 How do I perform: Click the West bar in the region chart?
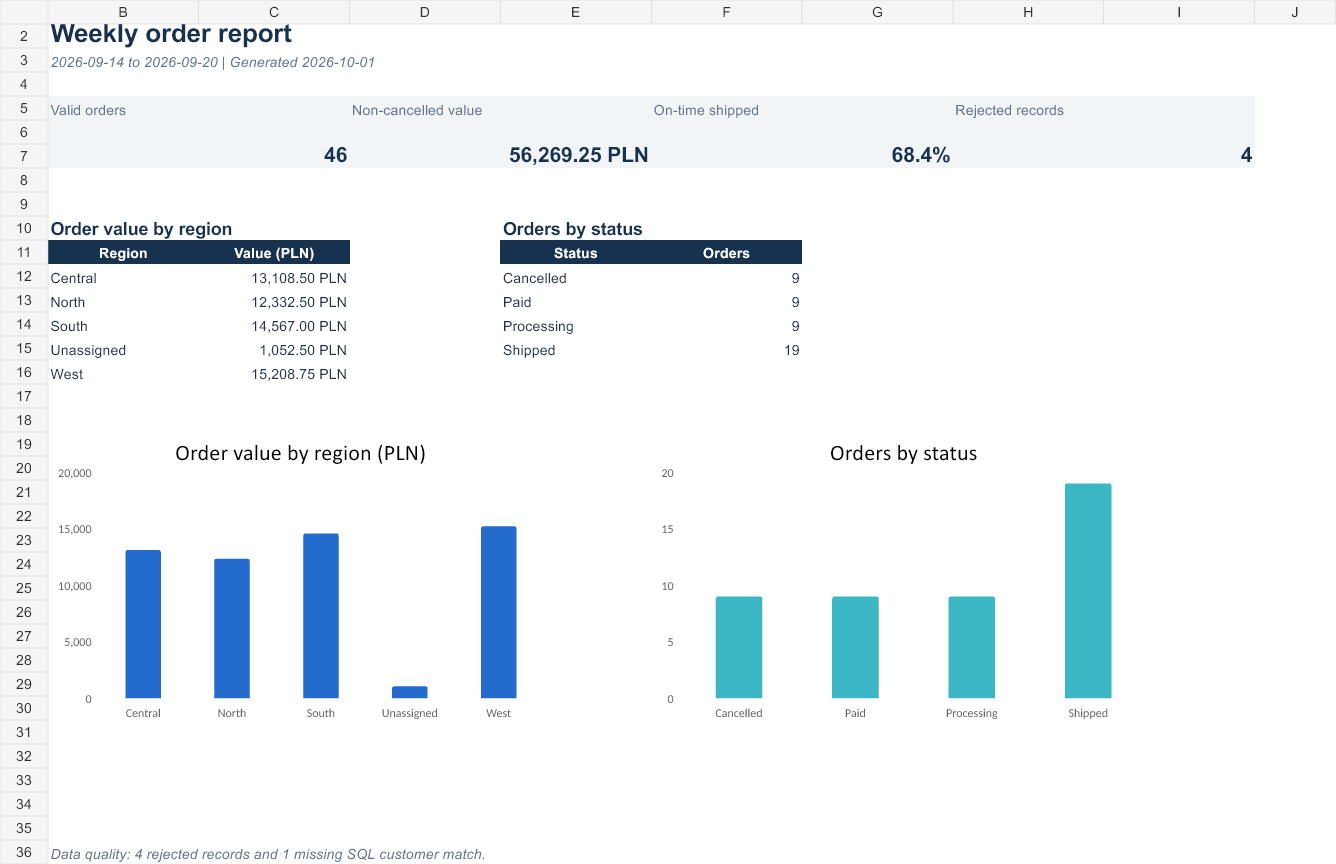coord(499,612)
